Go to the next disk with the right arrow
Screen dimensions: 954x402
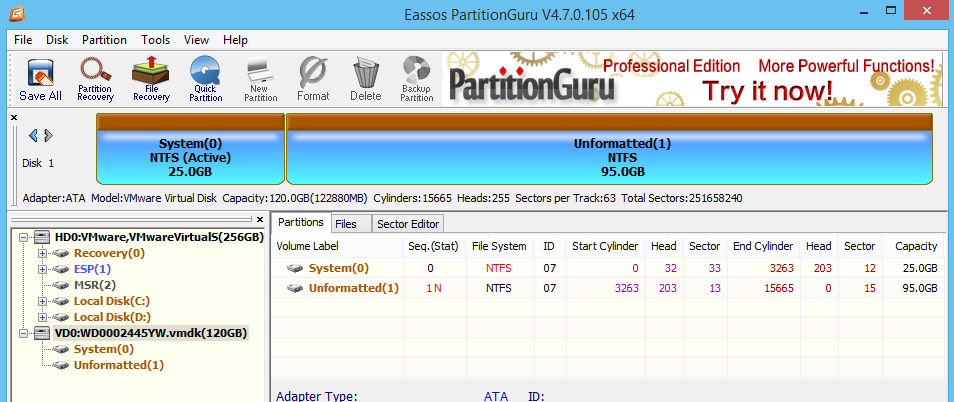(49, 136)
